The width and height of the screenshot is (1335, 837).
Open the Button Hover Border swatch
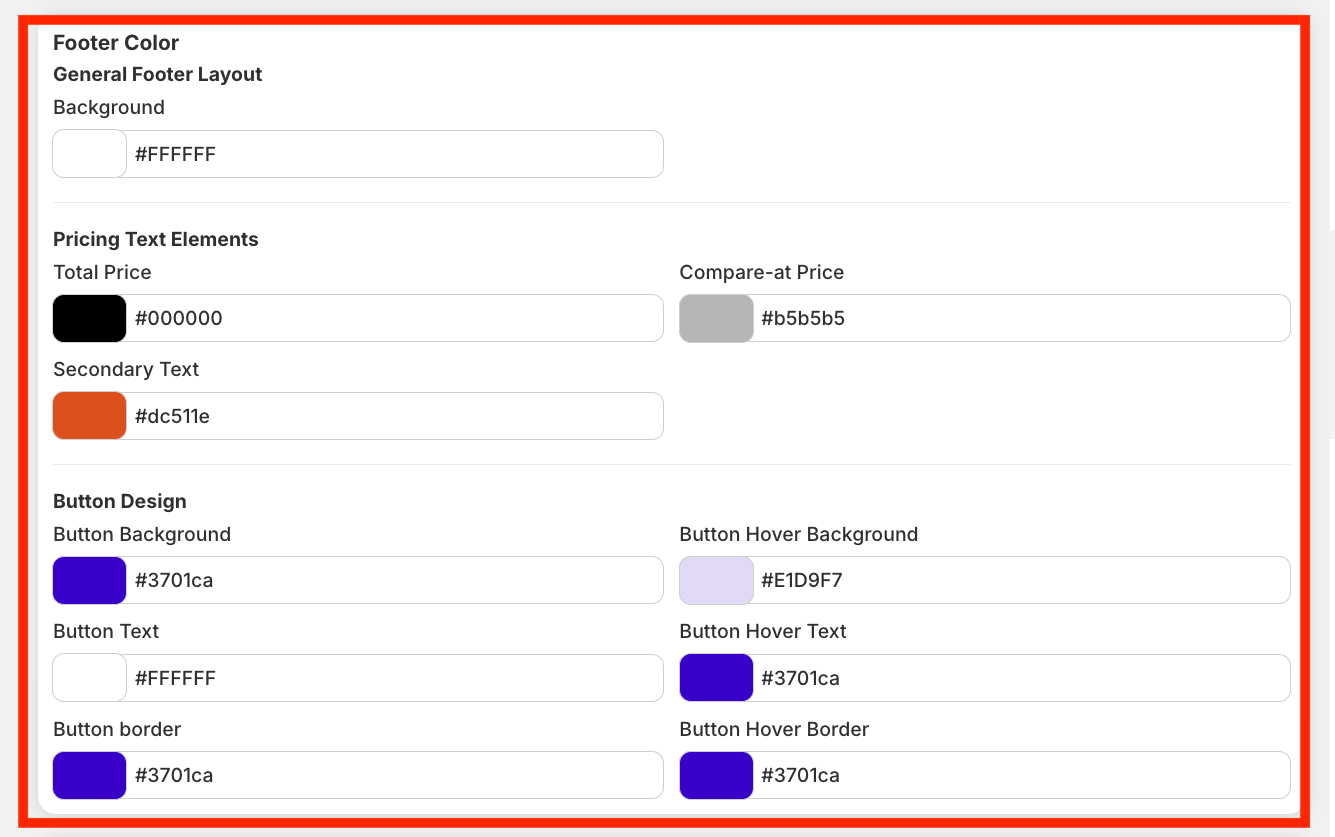click(716, 775)
